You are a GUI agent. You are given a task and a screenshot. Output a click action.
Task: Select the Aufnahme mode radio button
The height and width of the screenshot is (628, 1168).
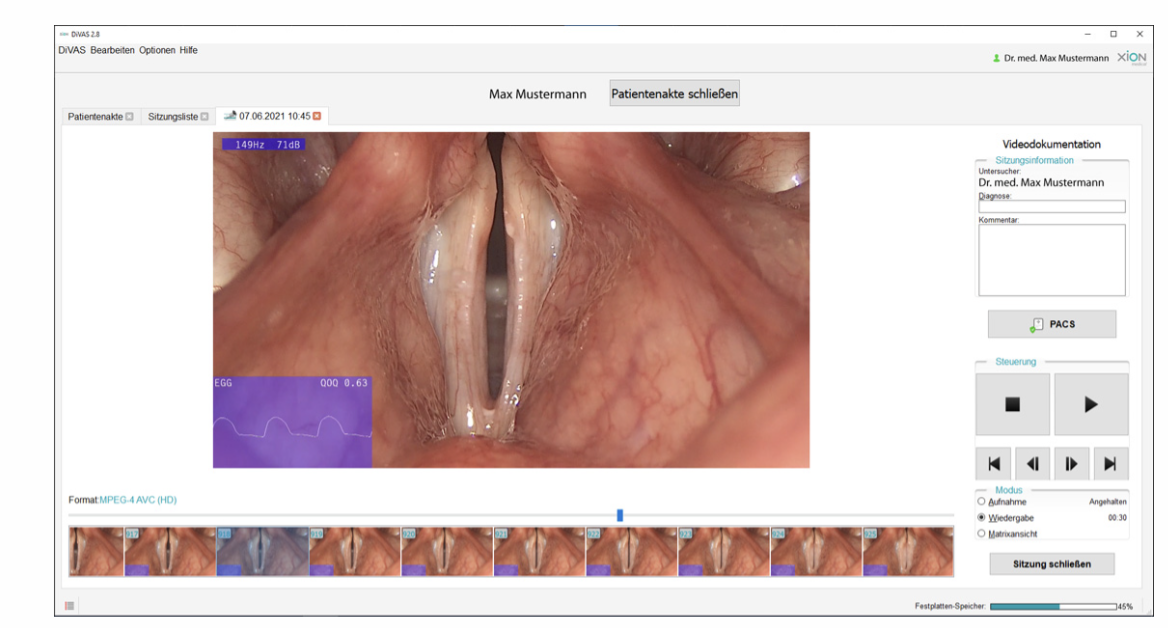click(981, 502)
